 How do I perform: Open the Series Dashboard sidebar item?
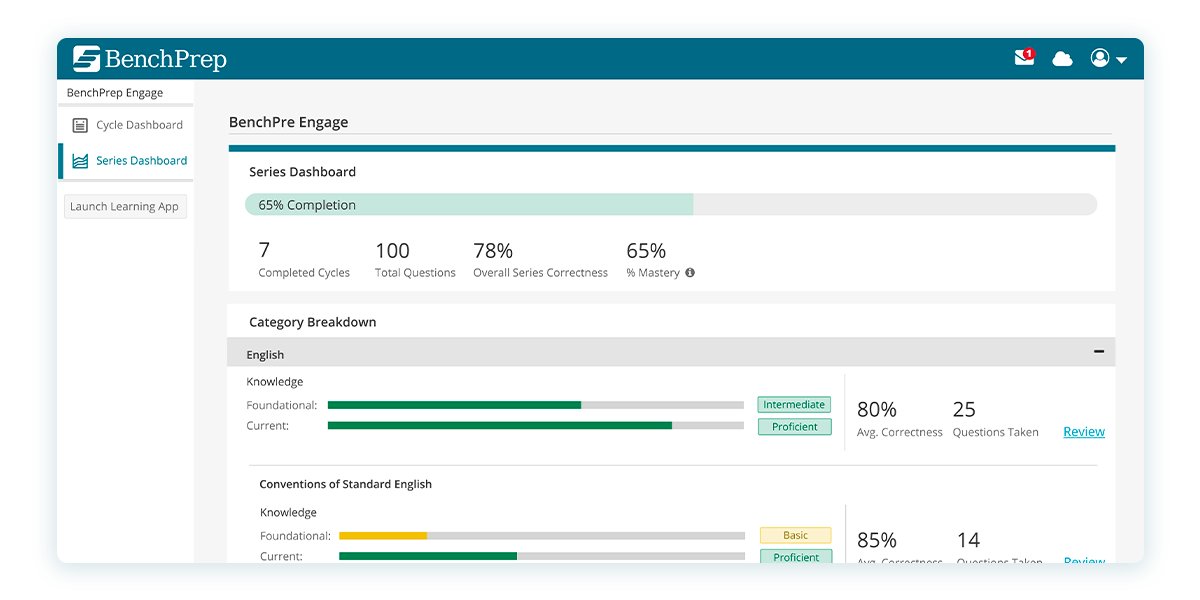coord(128,160)
